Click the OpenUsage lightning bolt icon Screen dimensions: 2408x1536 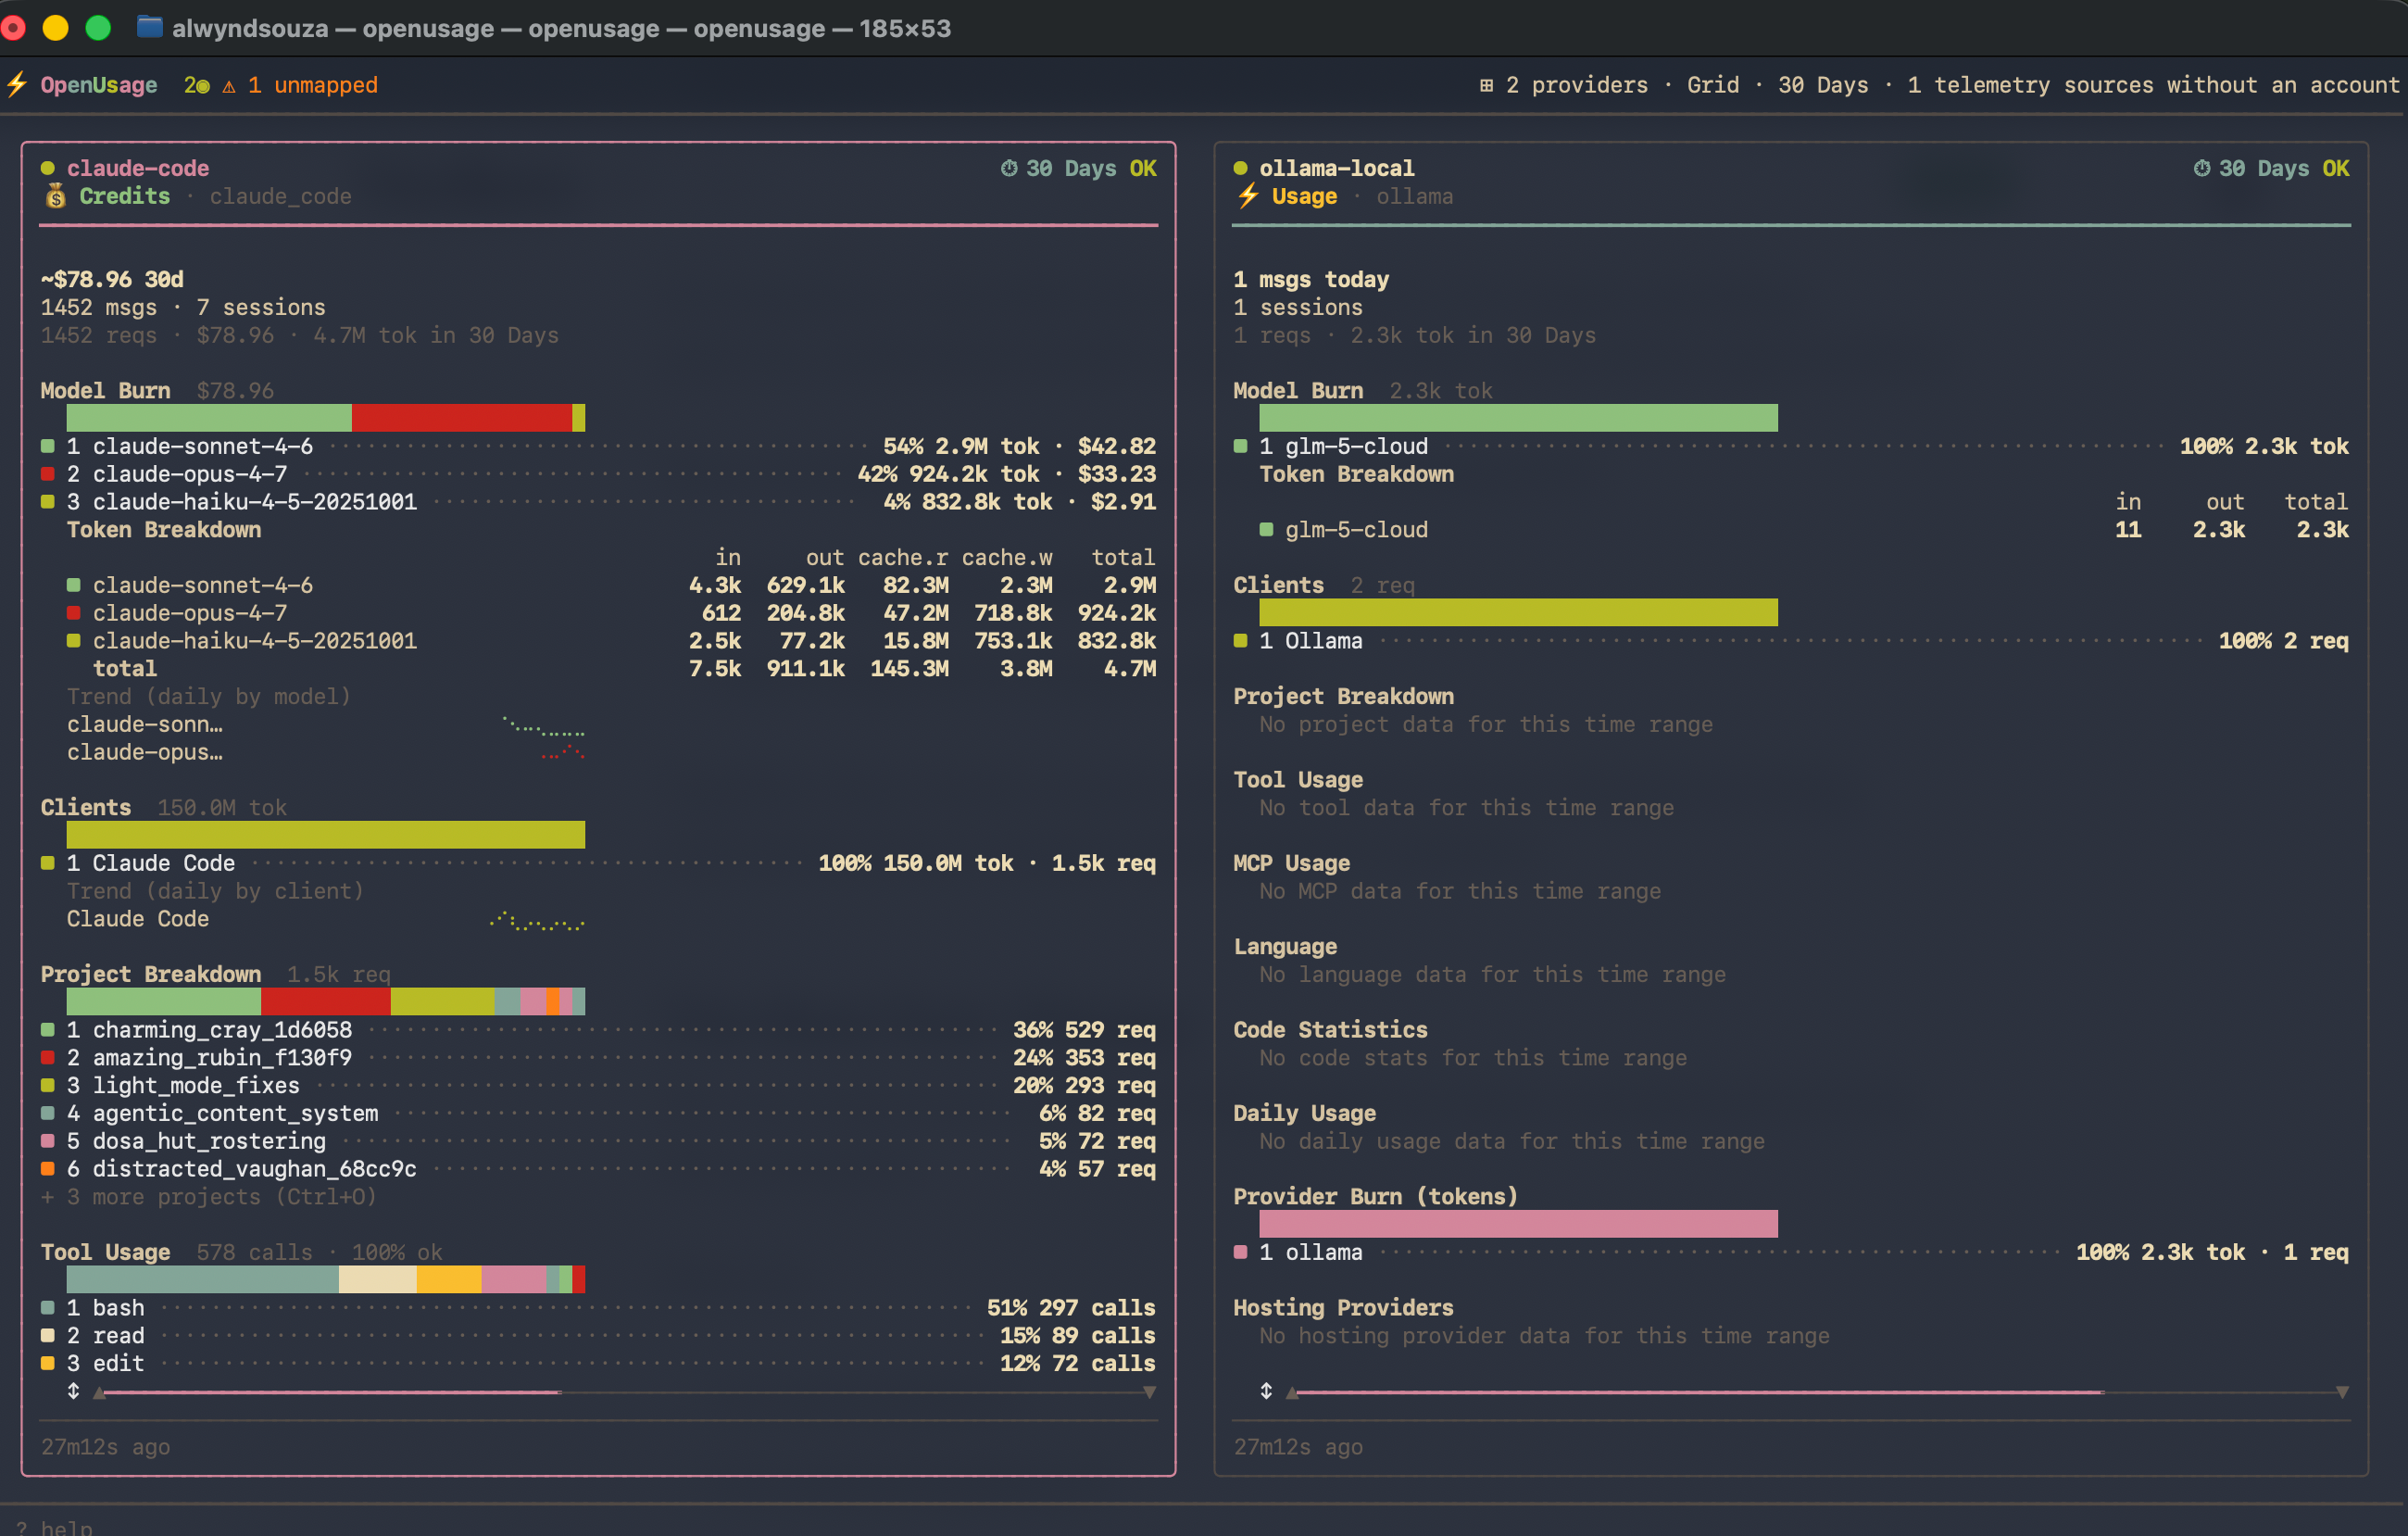pyautogui.click(x=17, y=85)
